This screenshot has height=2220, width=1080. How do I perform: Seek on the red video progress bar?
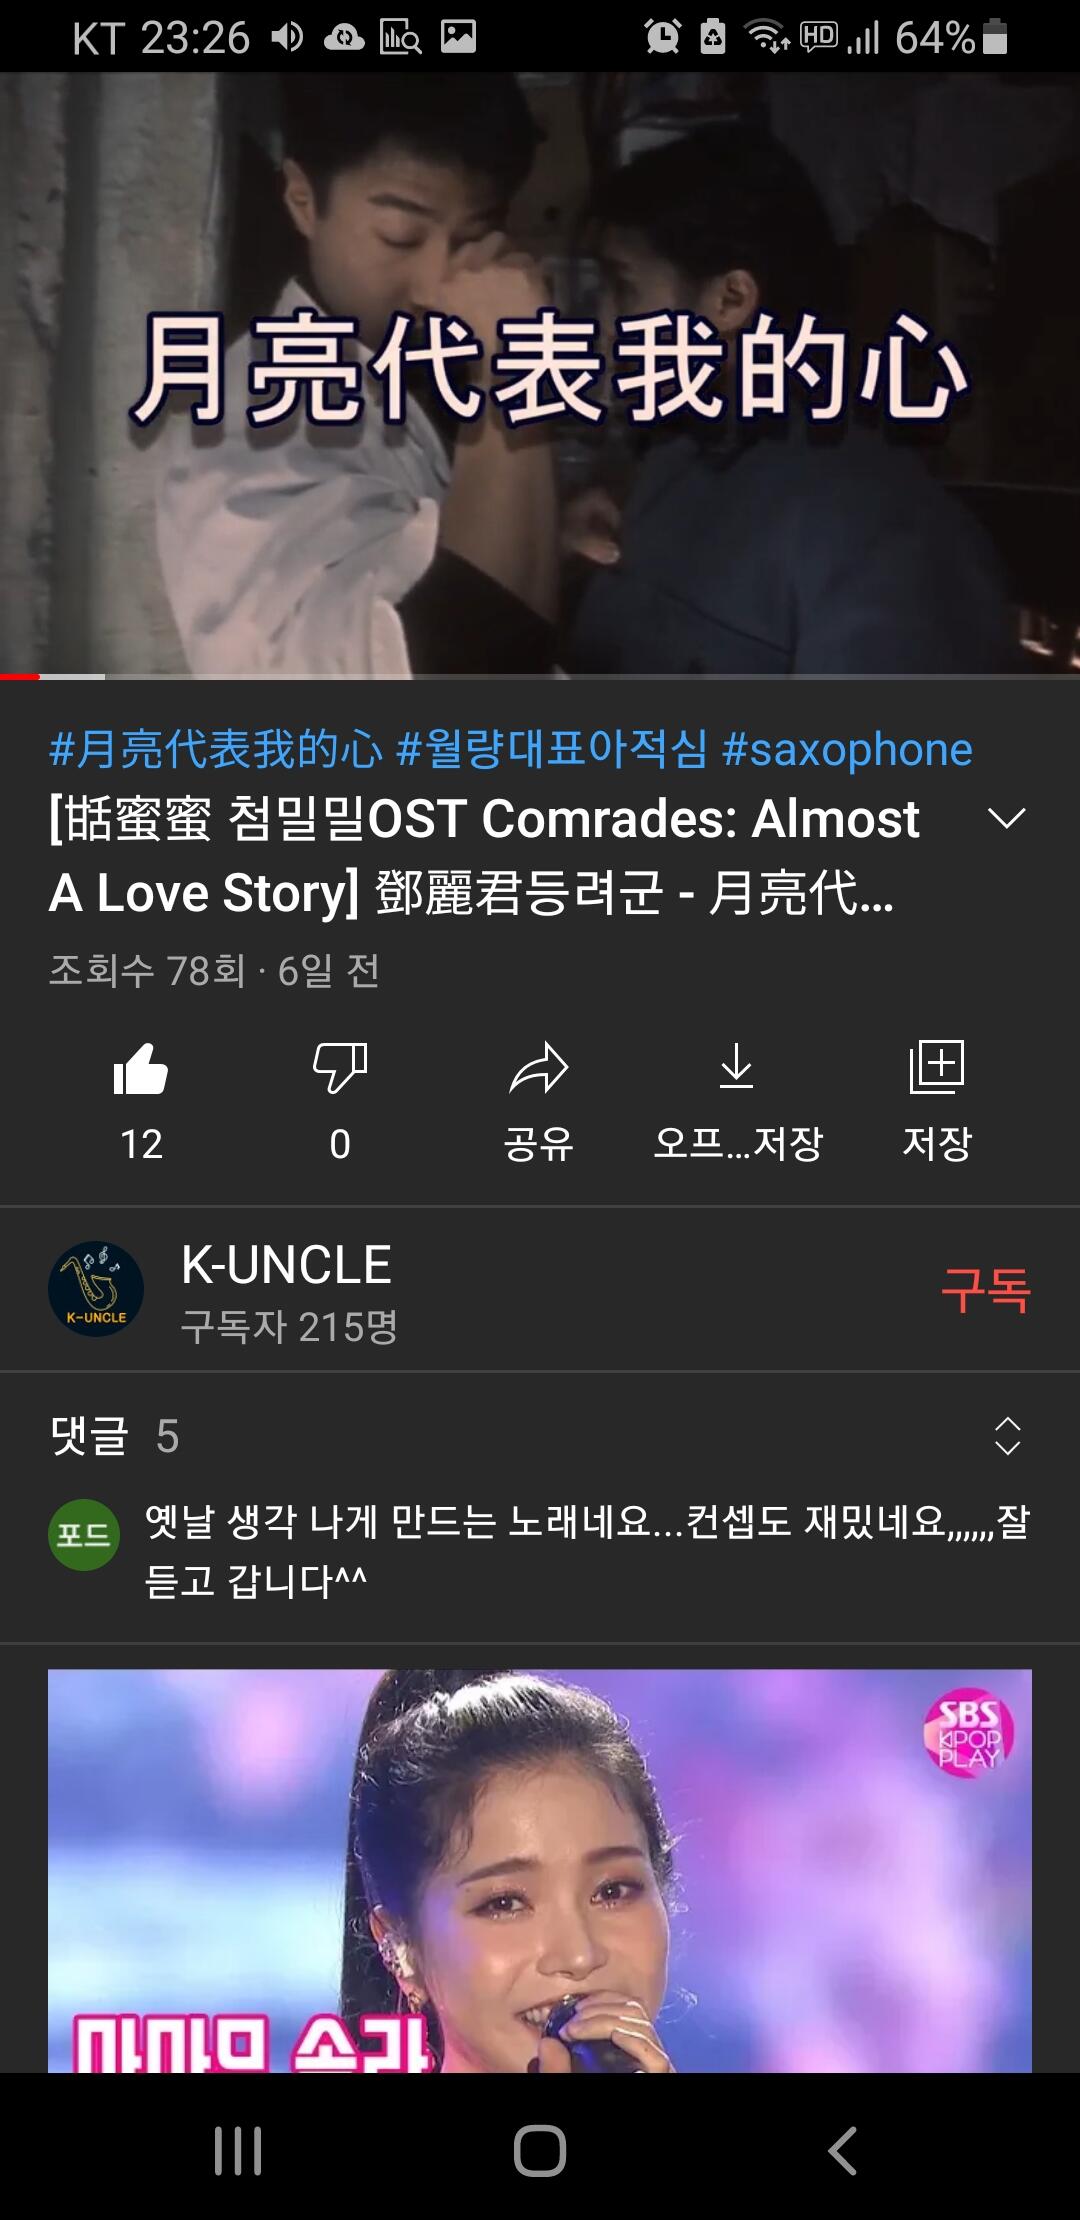[540, 677]
